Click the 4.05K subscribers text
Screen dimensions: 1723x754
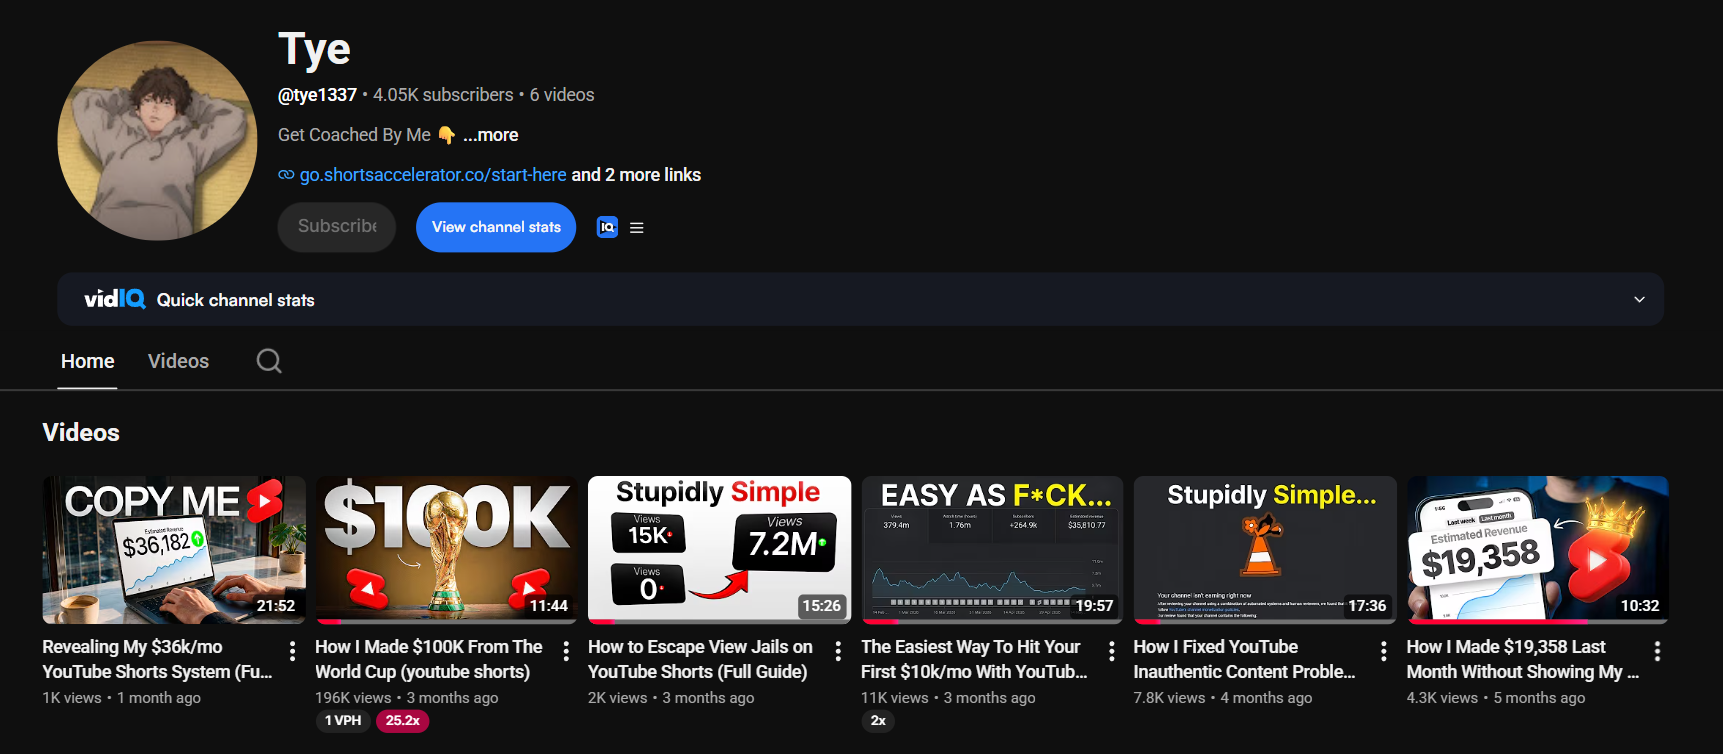point(443,95)
